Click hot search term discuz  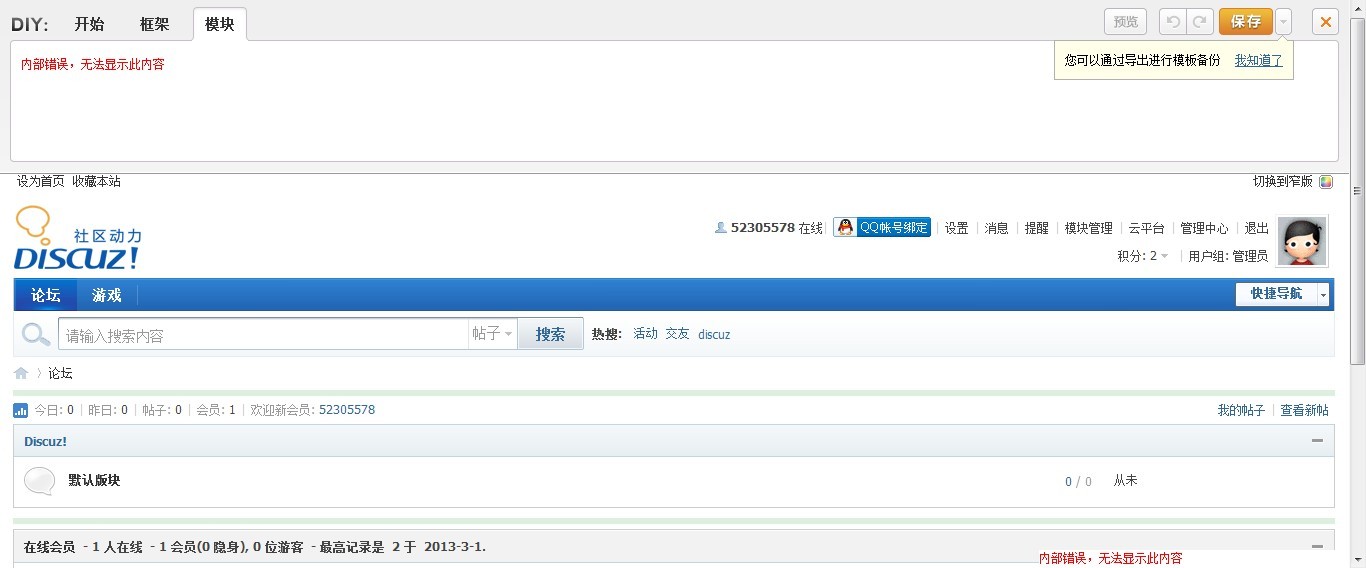714,334
